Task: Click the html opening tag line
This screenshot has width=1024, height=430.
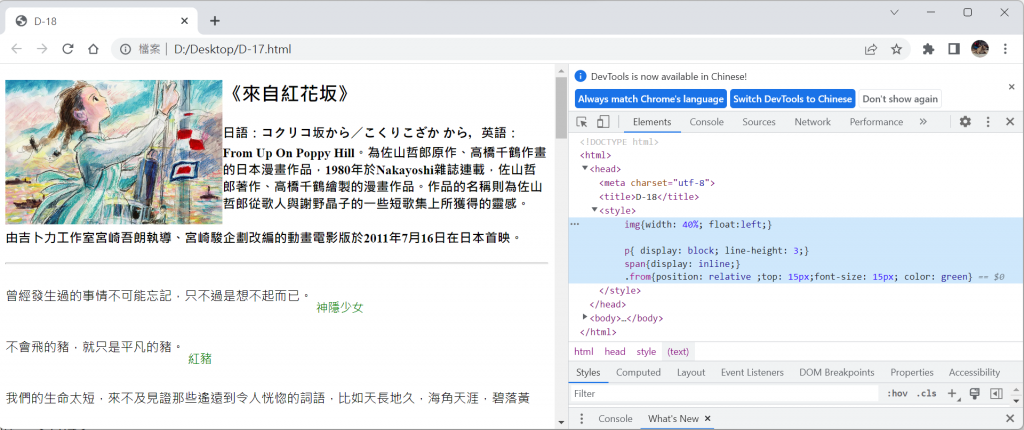Action: [x=596, y=155]
